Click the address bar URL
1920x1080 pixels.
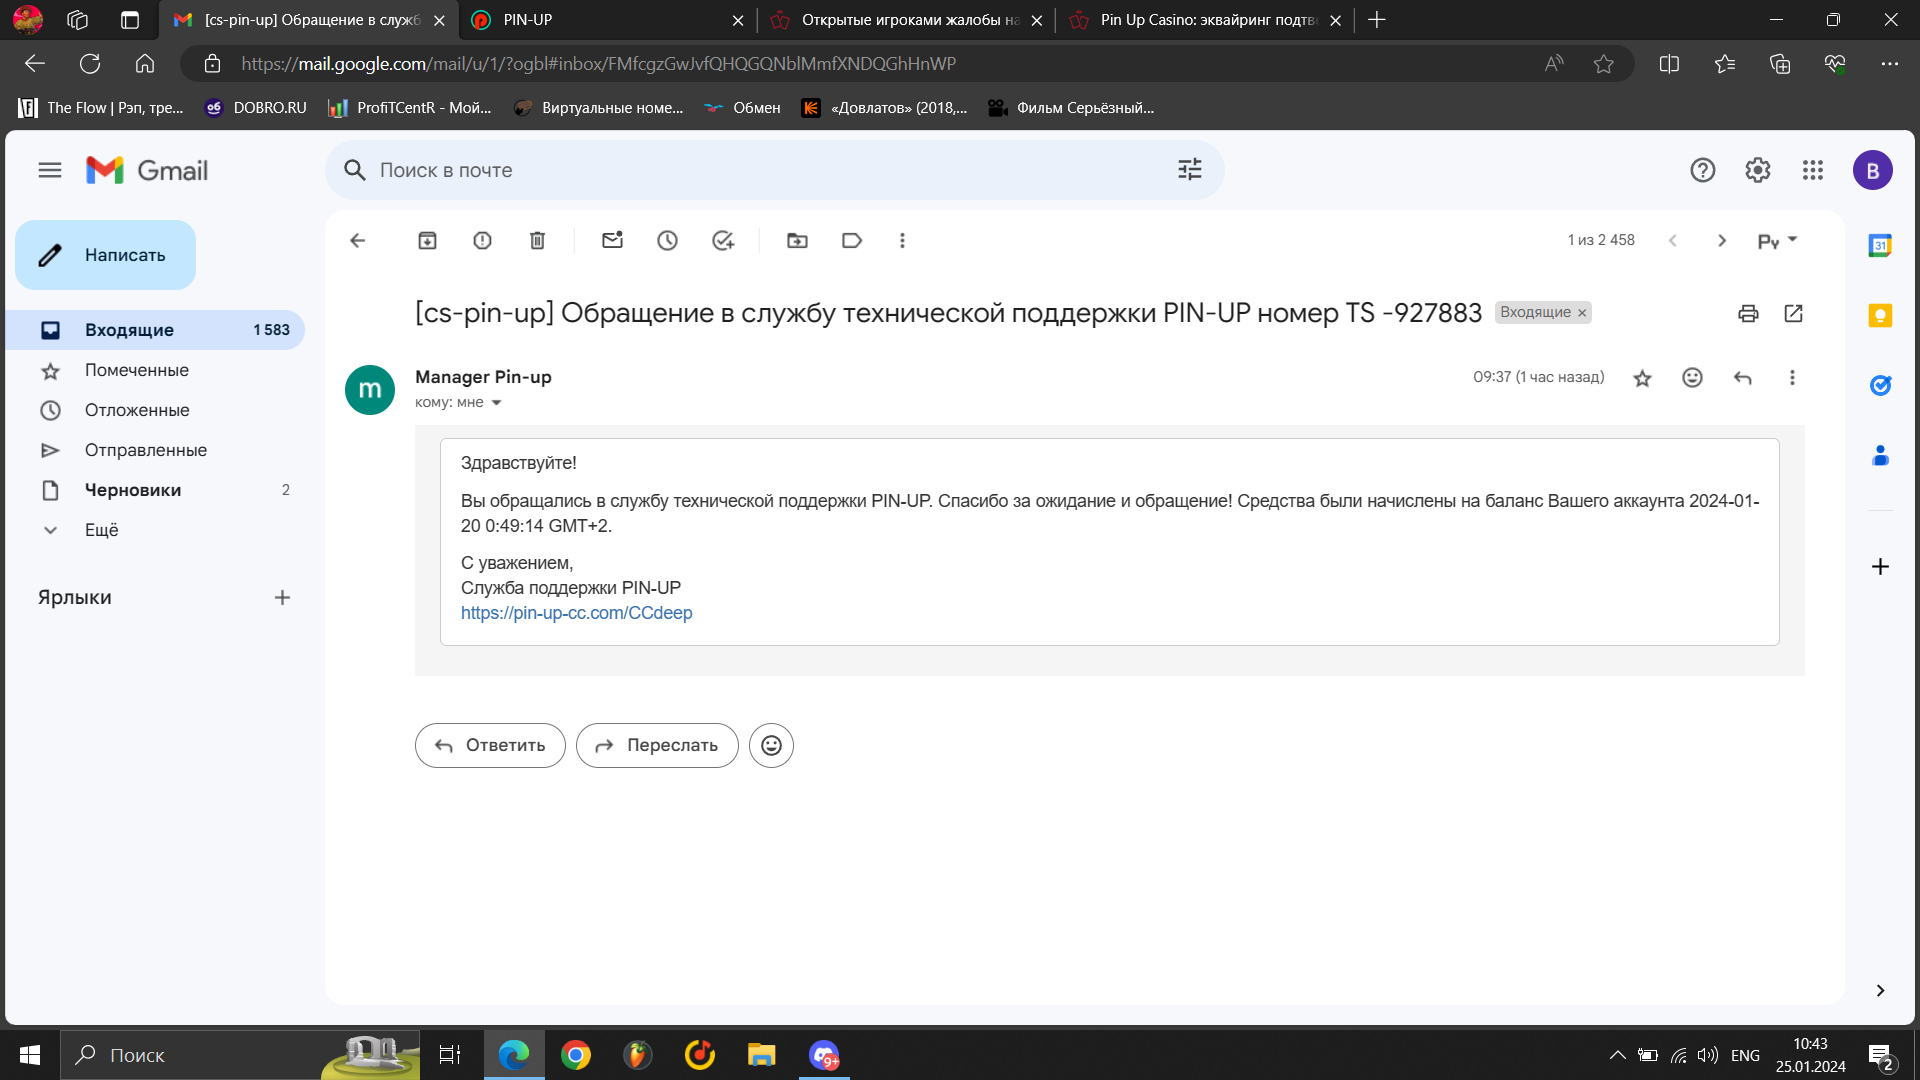(x=598, y=64)
